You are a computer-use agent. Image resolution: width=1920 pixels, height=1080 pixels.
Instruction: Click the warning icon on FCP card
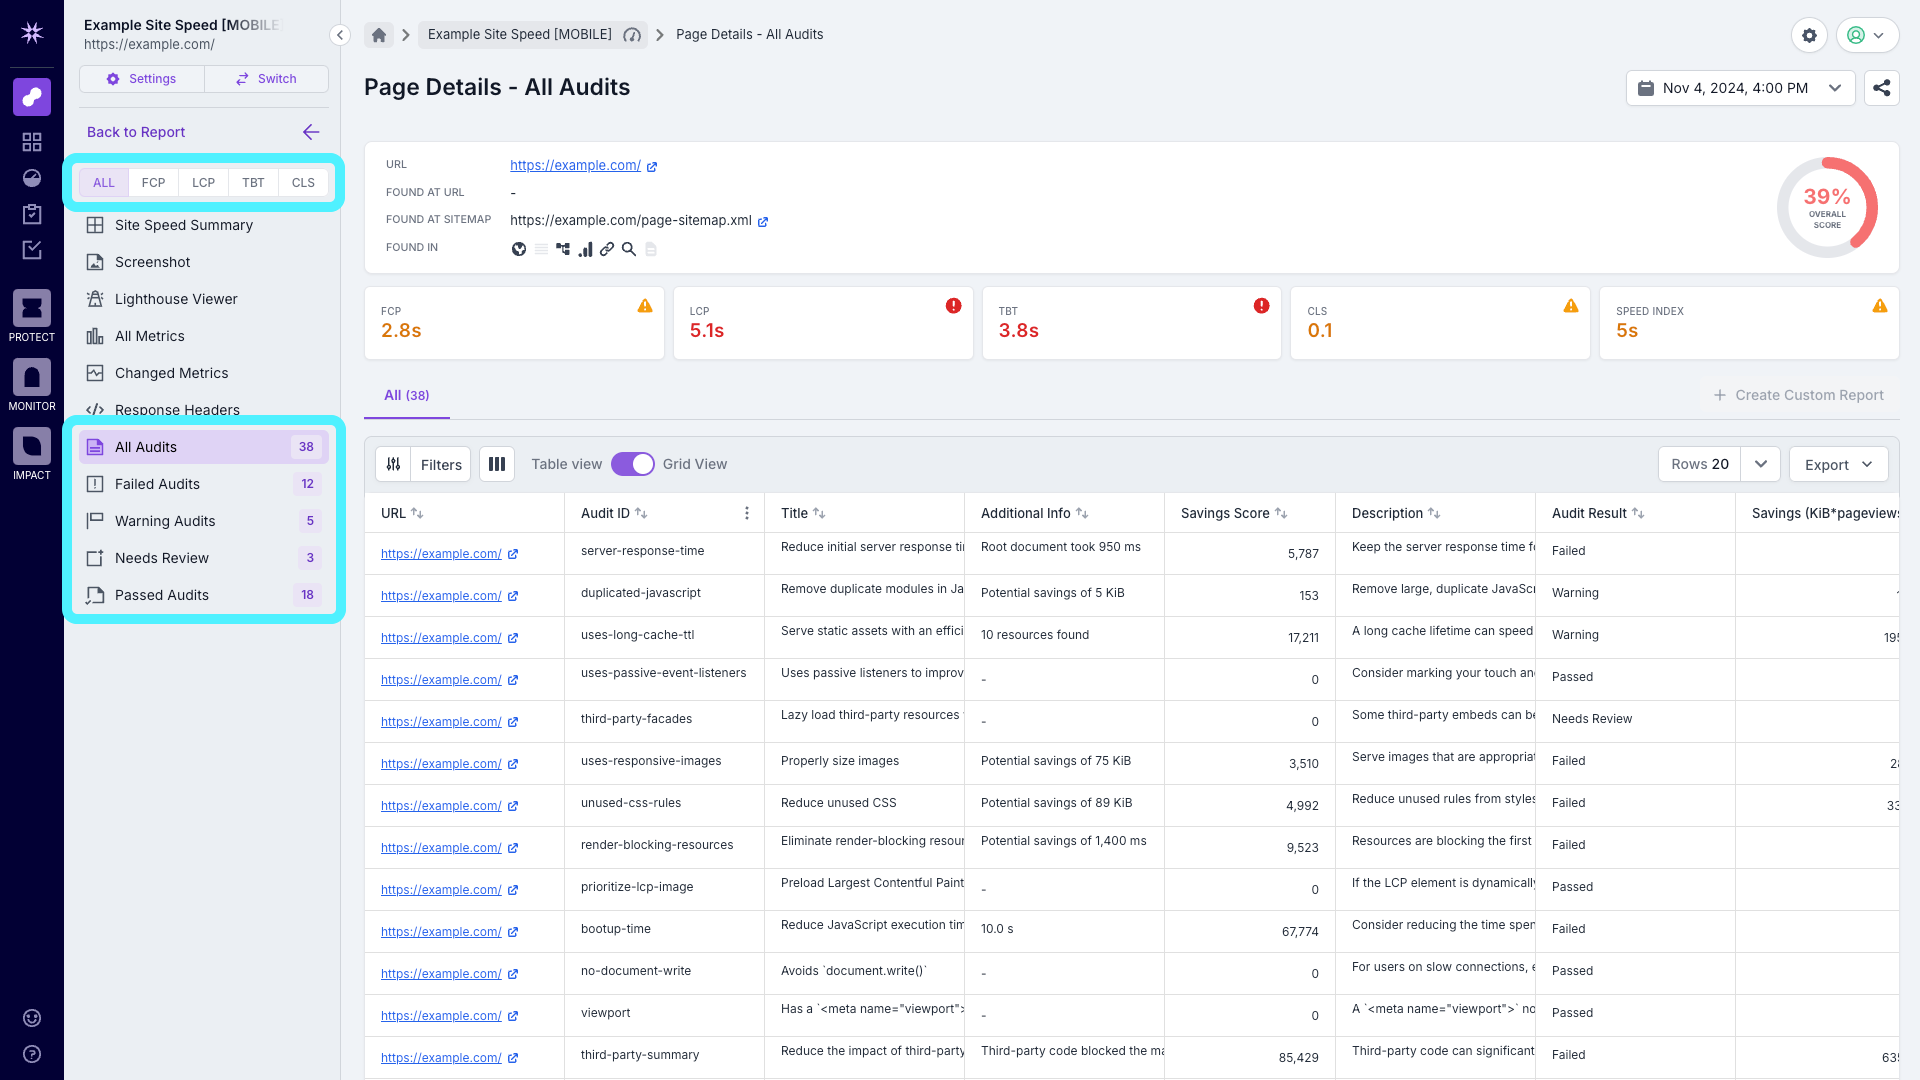645,306
